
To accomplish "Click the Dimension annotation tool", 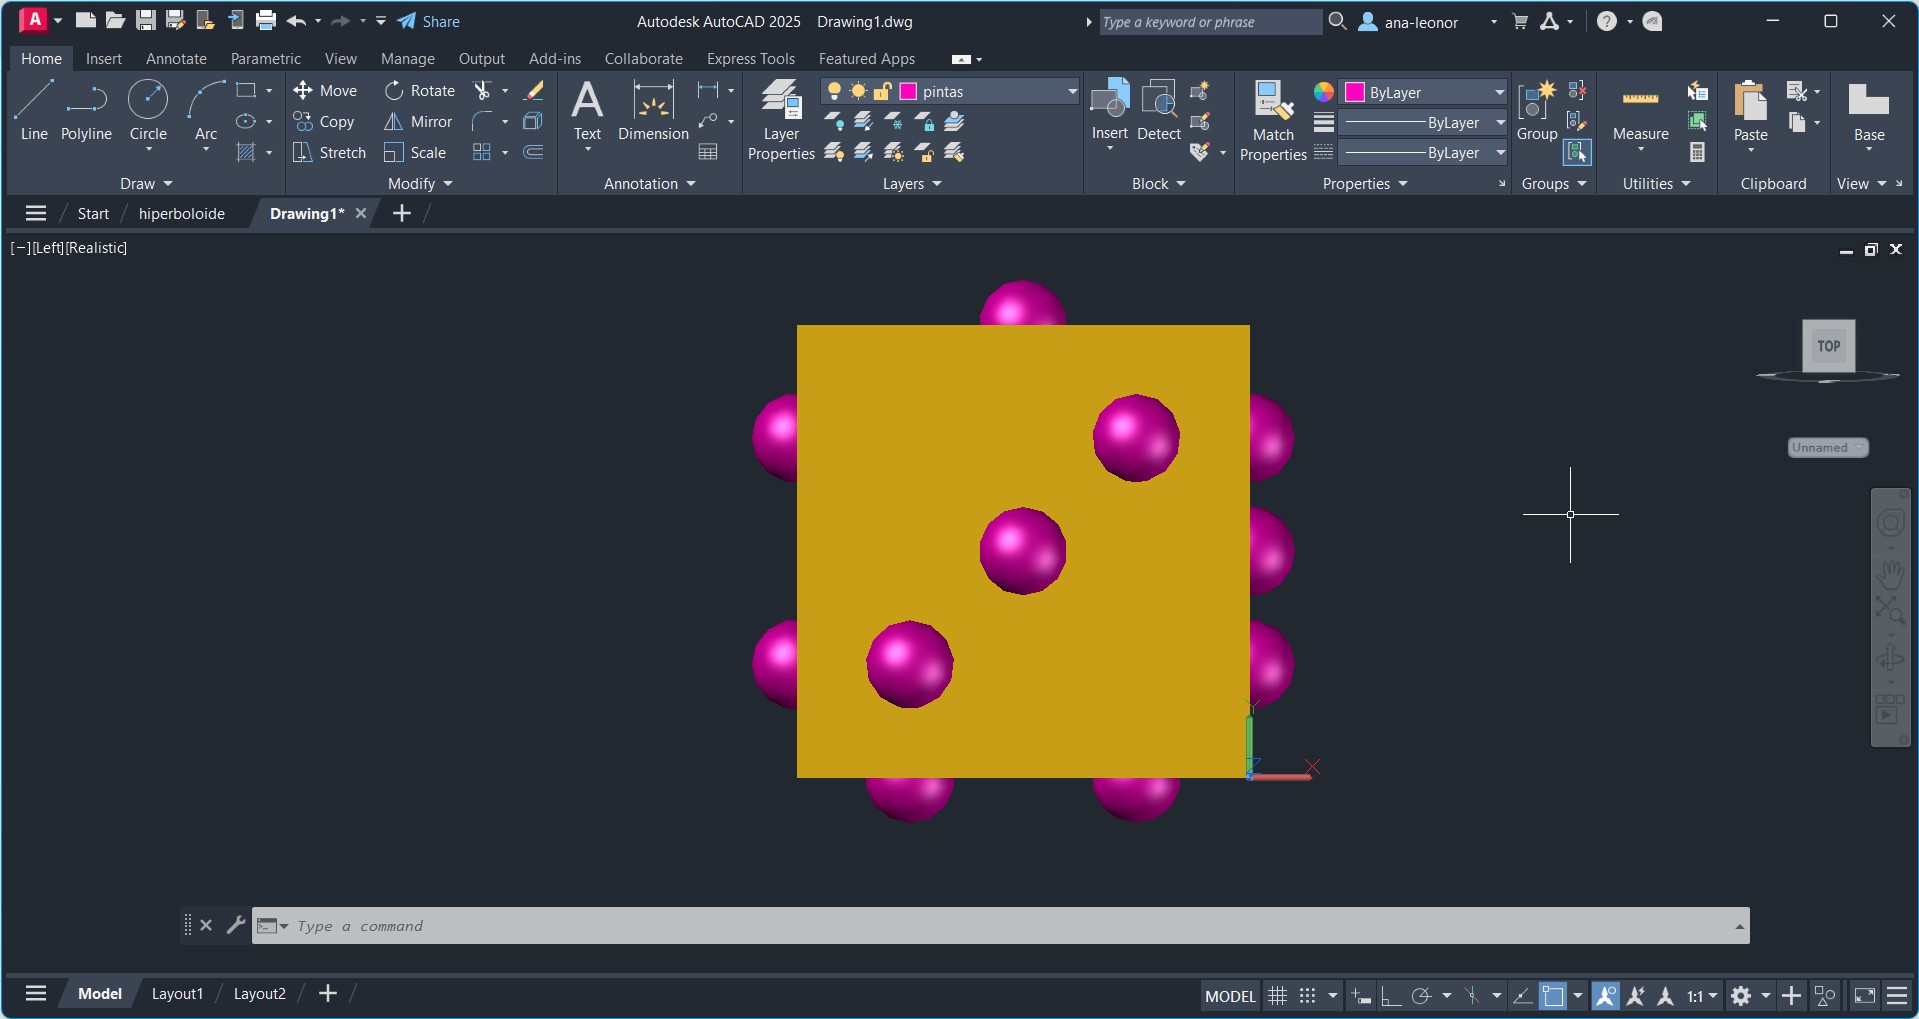I will (653, 111).
